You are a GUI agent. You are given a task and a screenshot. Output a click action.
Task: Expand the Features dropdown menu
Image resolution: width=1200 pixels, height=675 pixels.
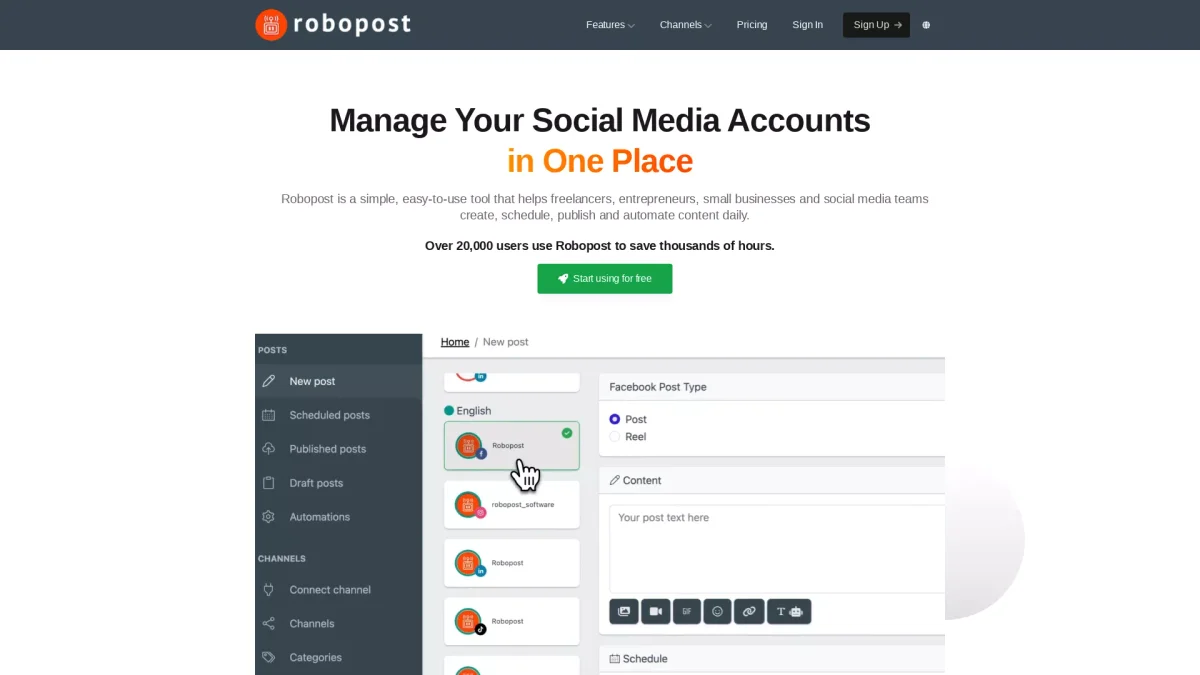(610, 25)
